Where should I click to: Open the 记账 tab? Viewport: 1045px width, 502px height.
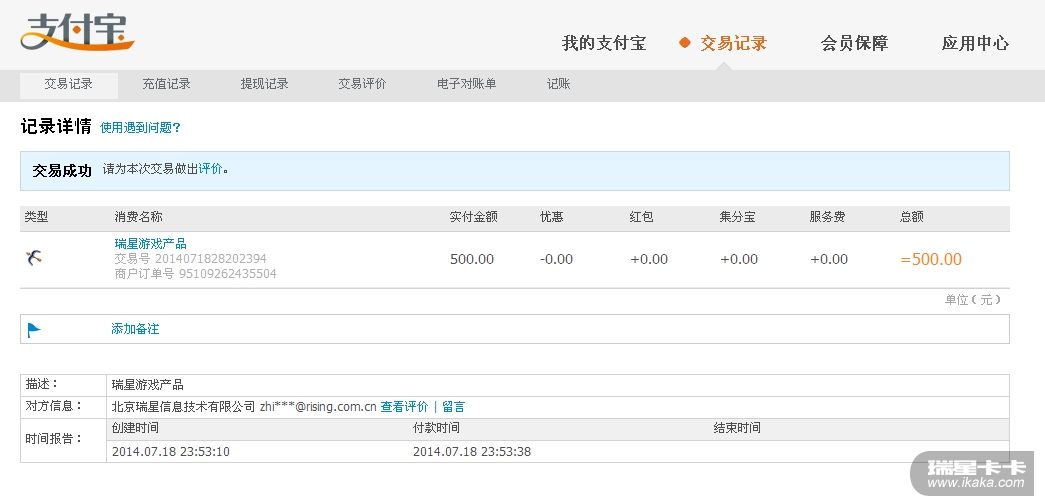click(x=558, y=84)
